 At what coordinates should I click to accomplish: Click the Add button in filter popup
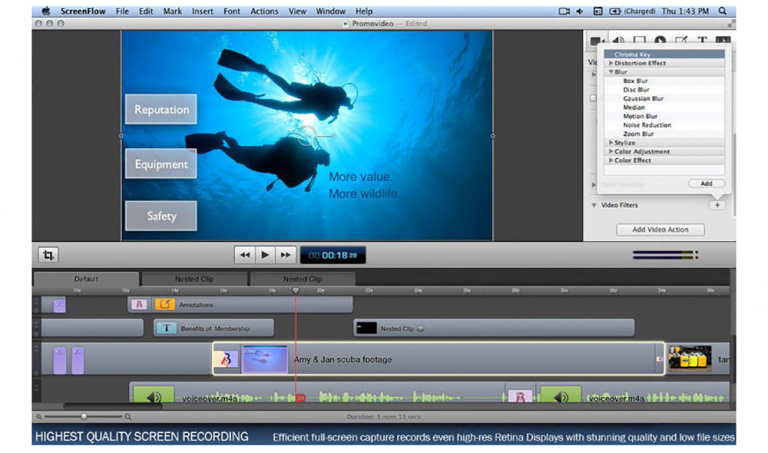[706, 183]
